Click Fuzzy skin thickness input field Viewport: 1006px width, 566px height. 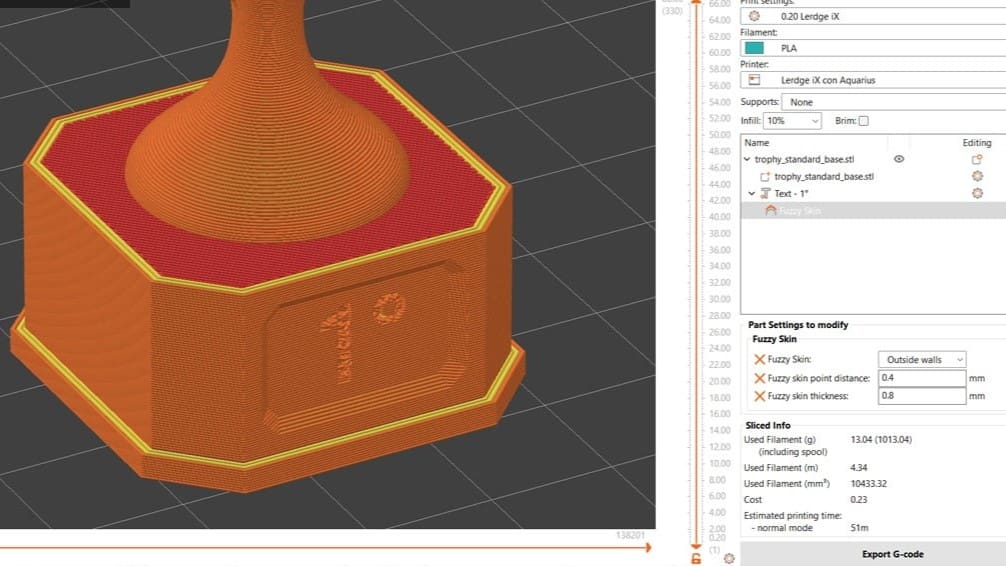click(921, 396)
